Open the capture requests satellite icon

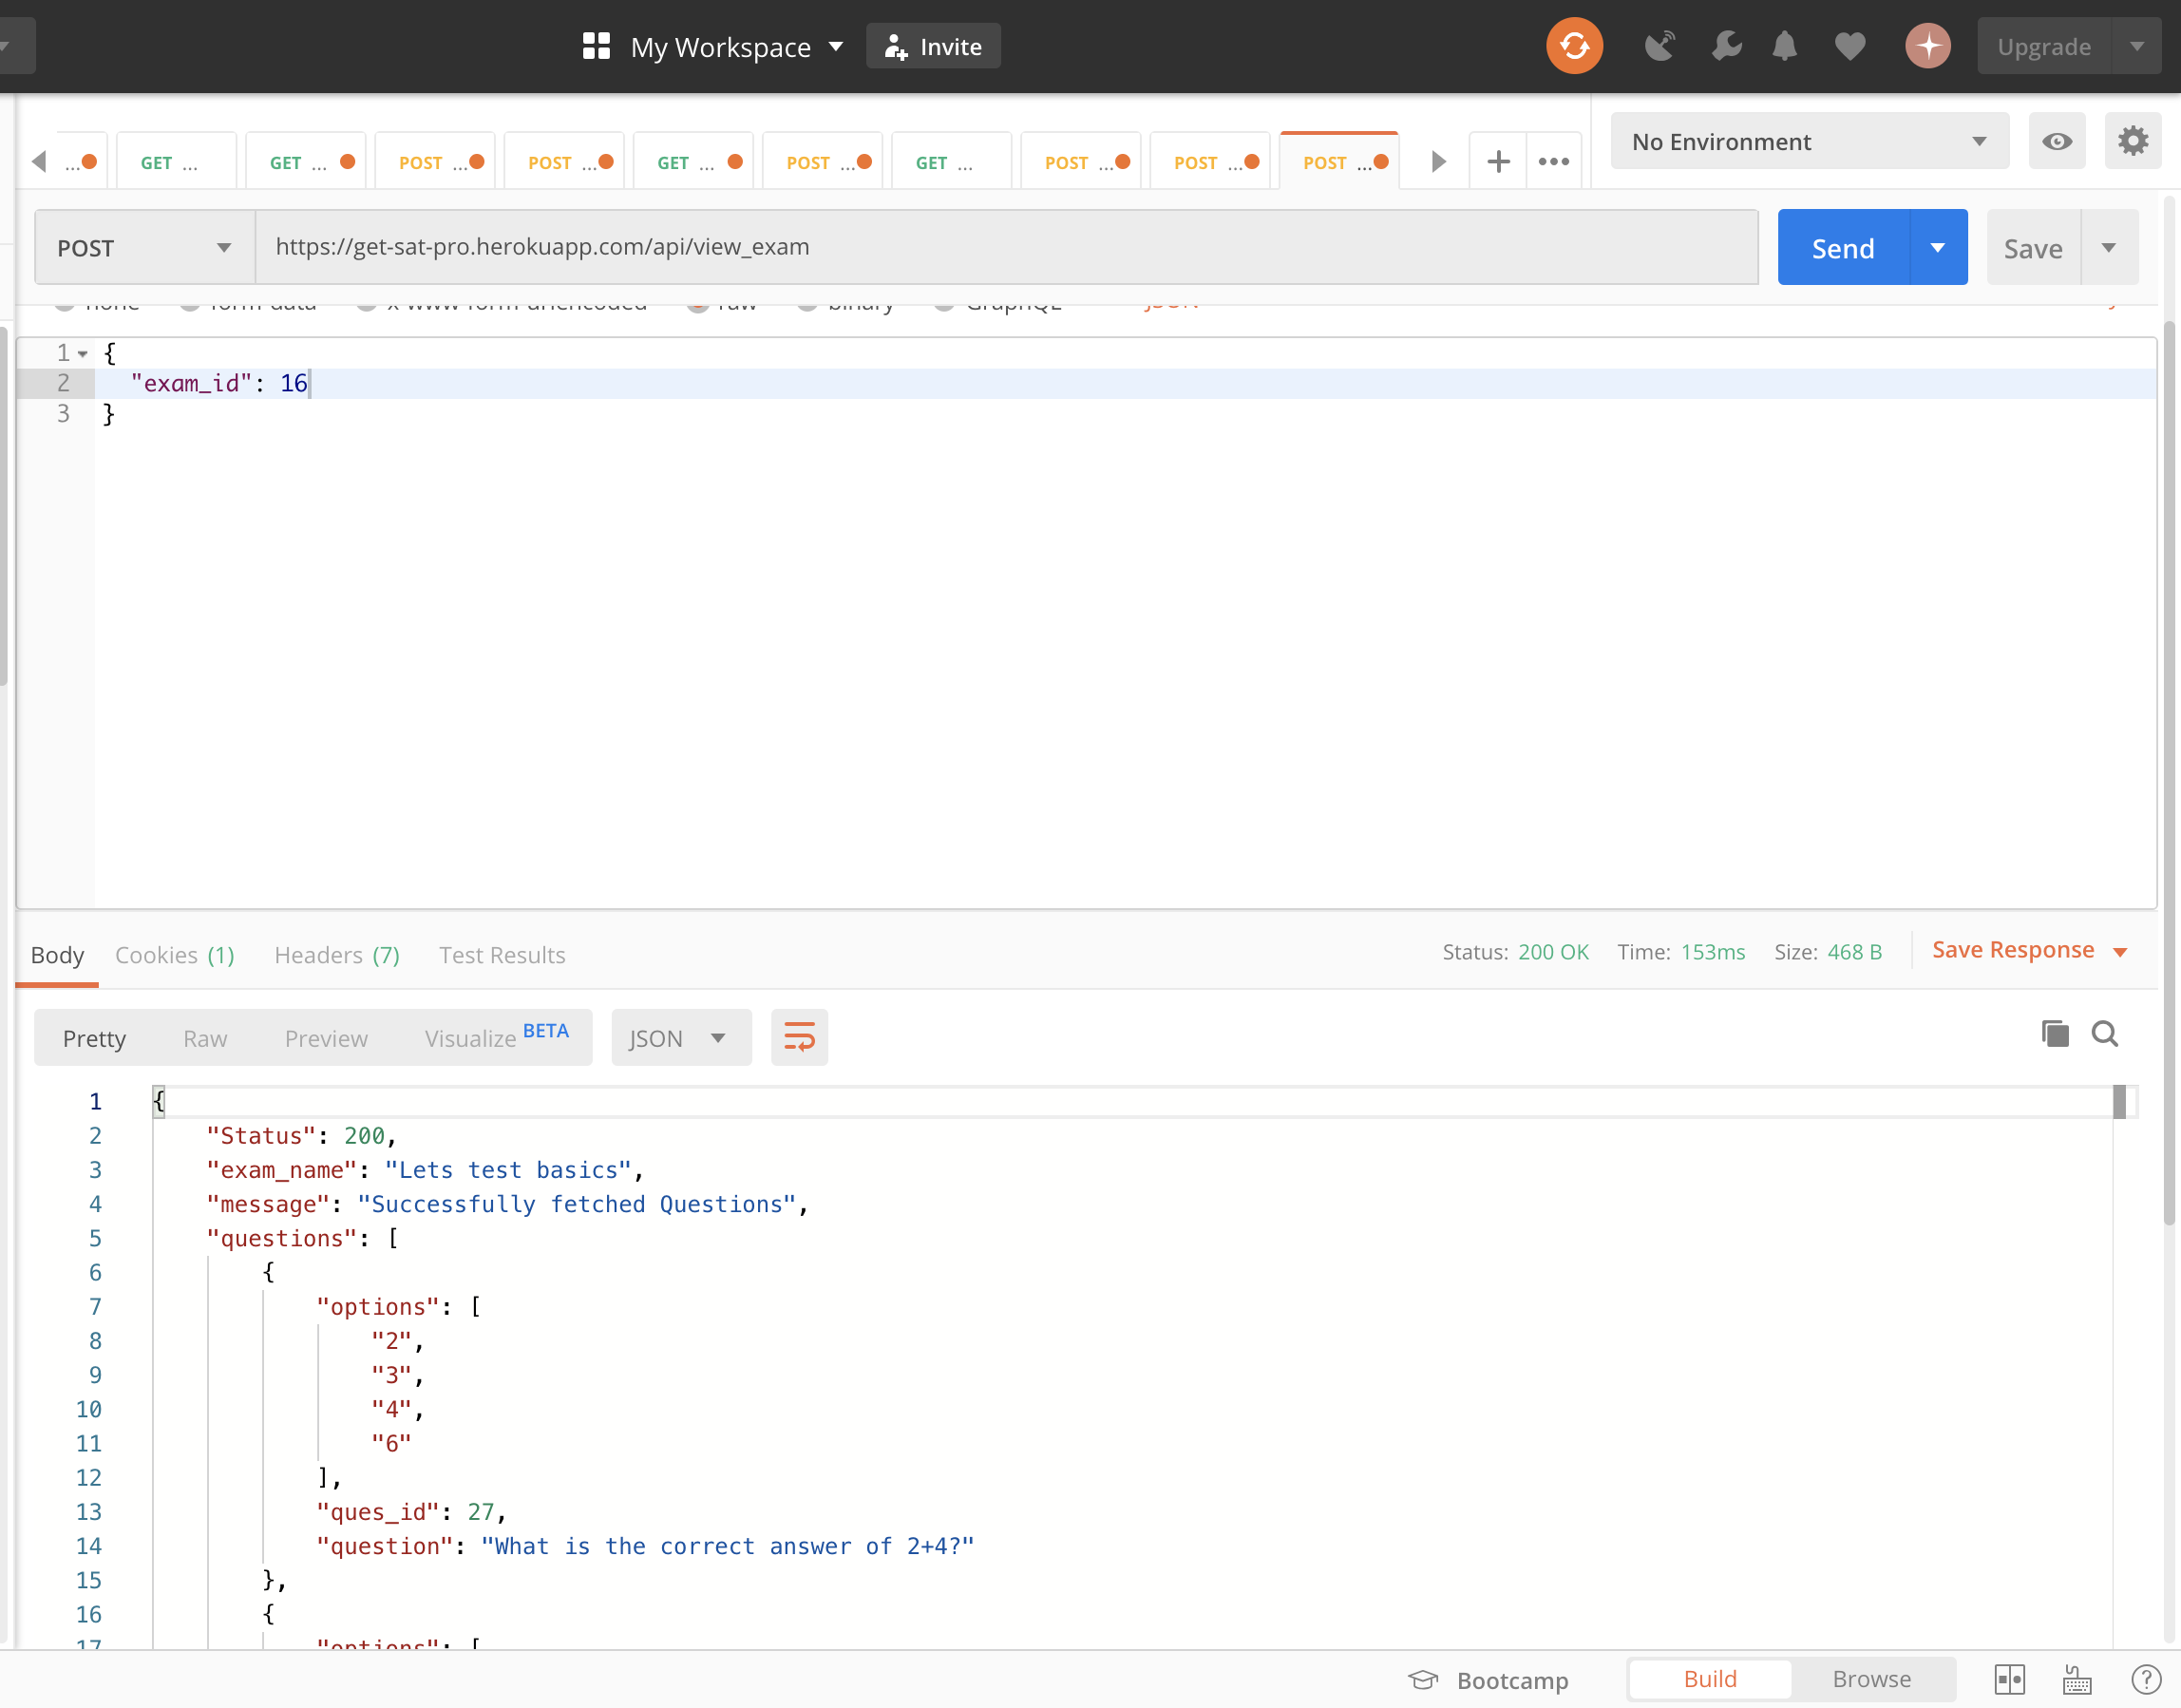click(x=1660, y=46)
